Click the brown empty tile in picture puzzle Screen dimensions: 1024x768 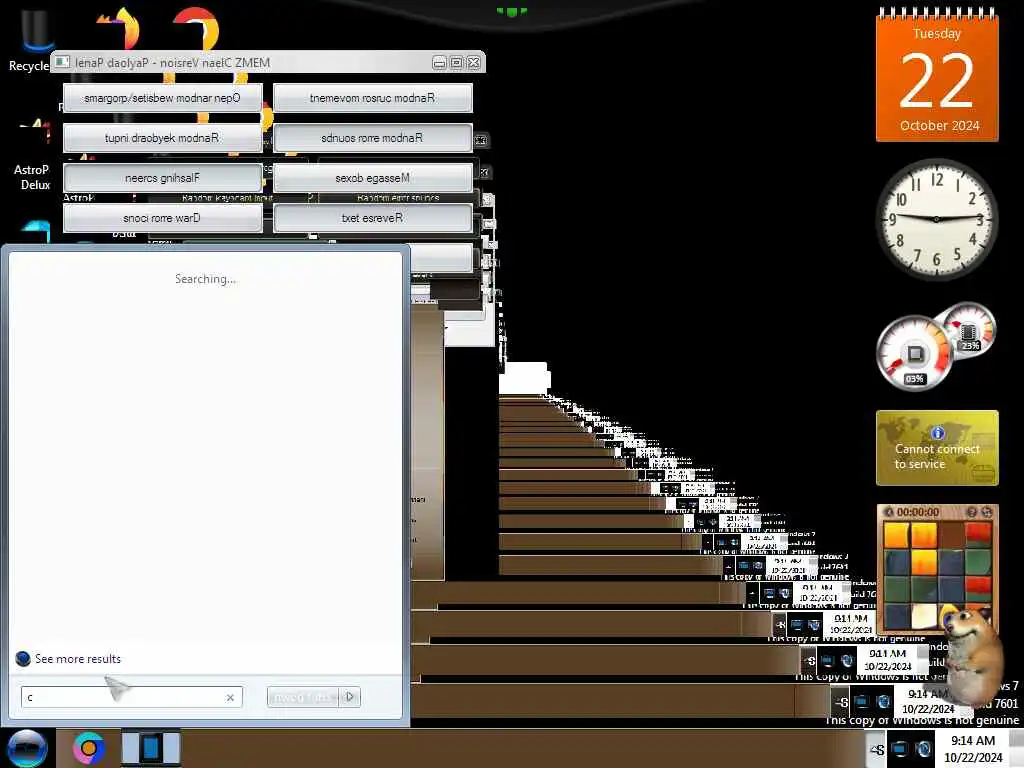[x=951, y=535]
